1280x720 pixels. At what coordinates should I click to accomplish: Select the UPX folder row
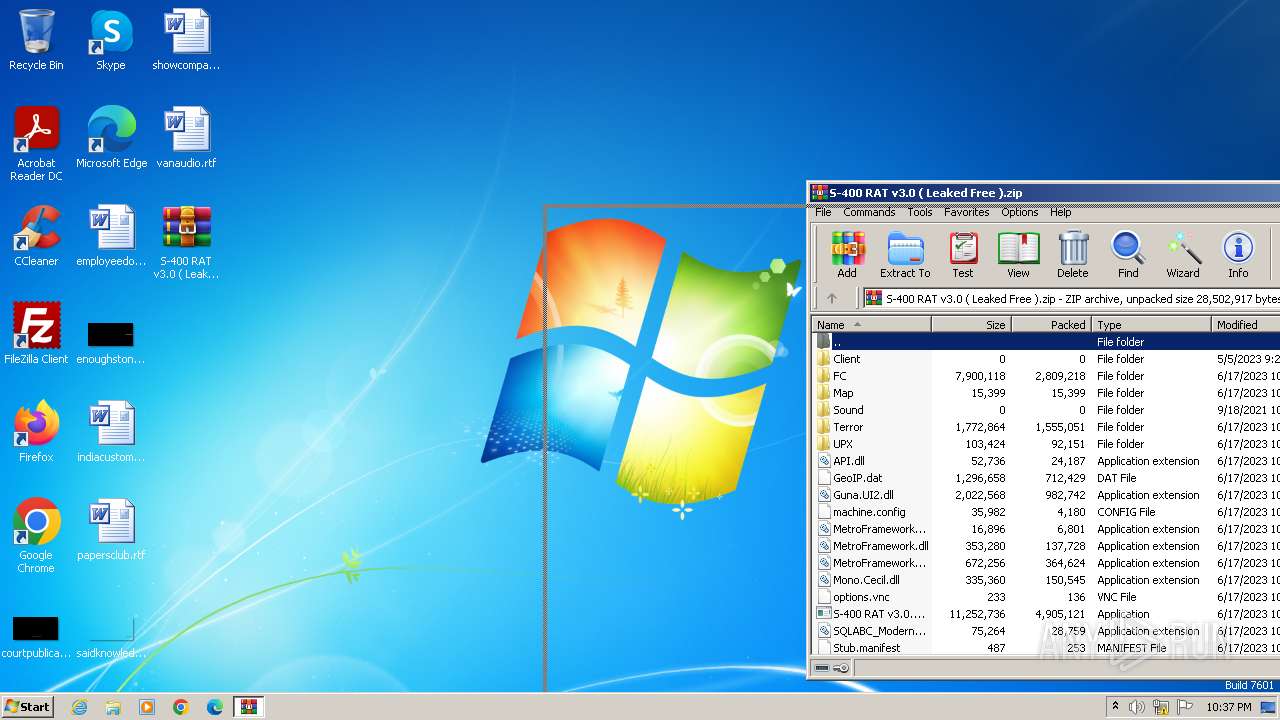tap(1046, 444)
